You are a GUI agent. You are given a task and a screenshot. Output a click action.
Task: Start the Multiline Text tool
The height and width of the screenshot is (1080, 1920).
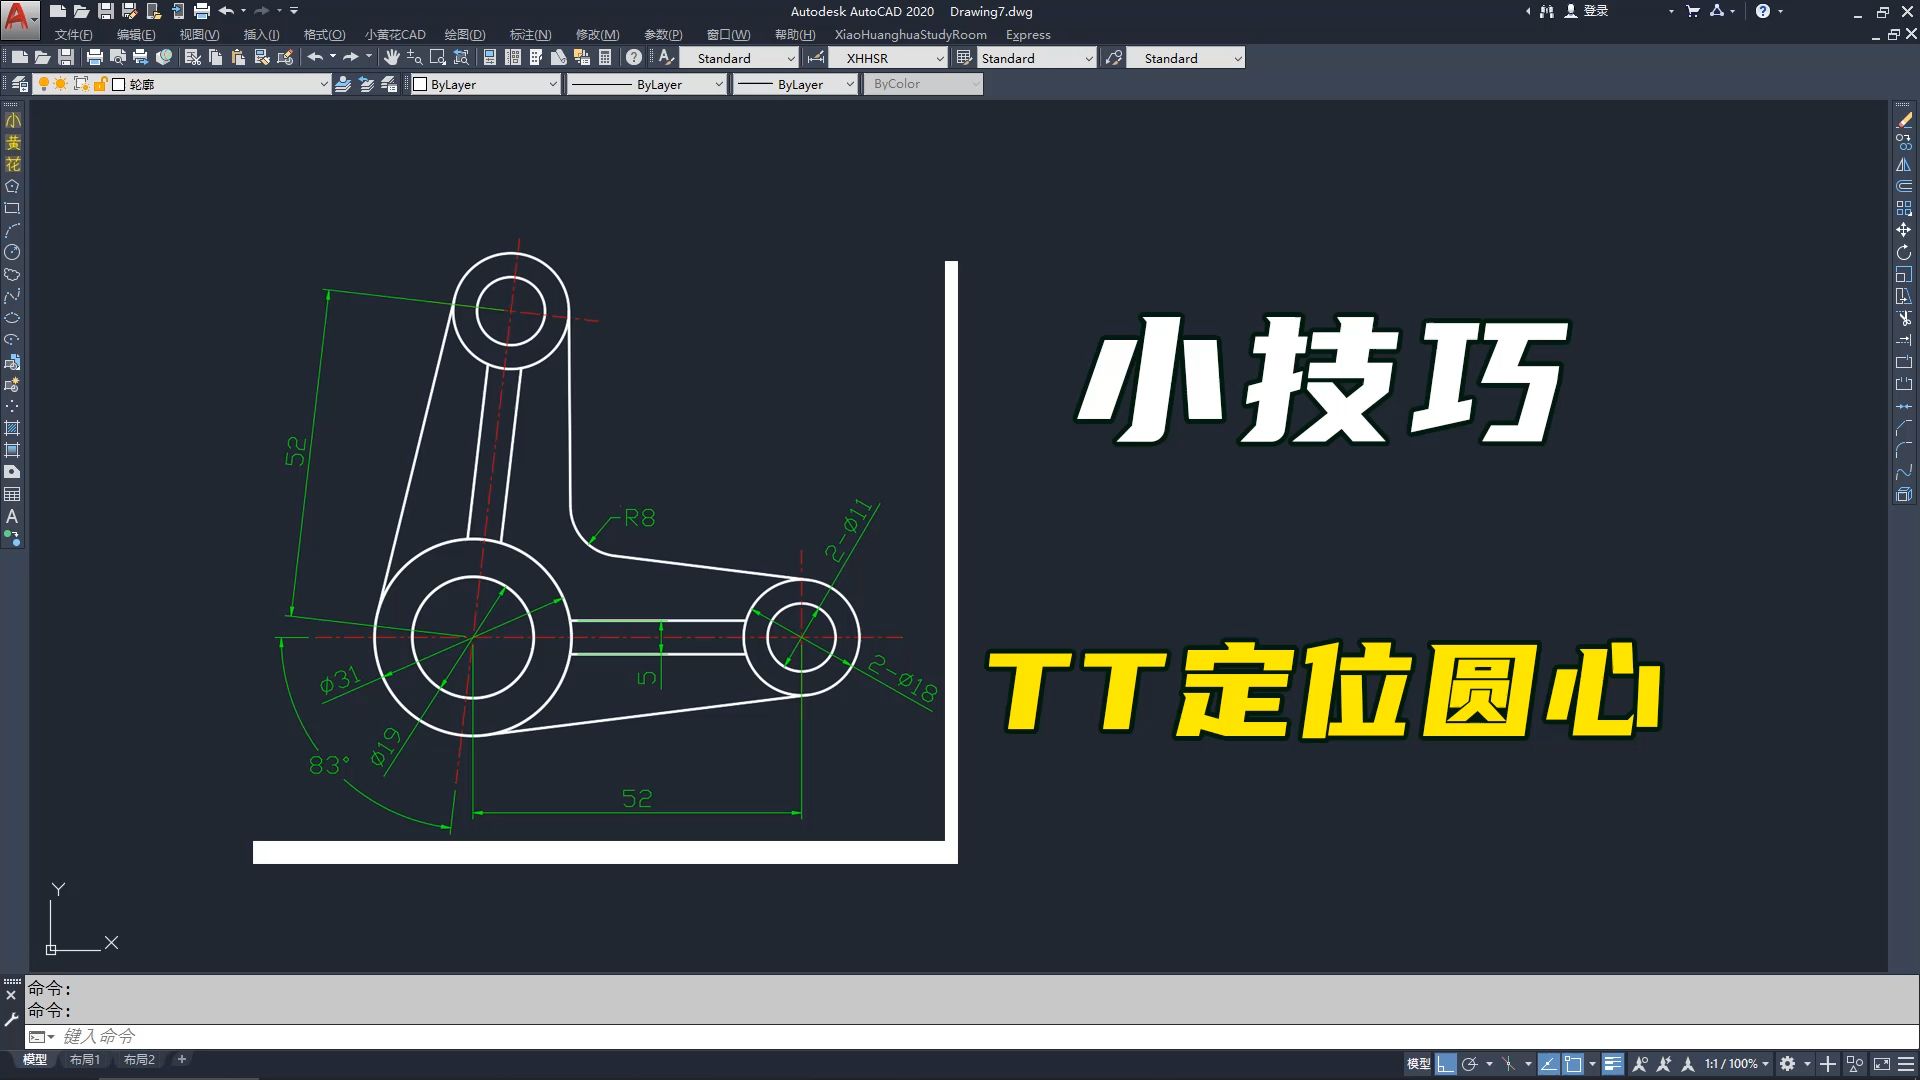pos(13,515)
